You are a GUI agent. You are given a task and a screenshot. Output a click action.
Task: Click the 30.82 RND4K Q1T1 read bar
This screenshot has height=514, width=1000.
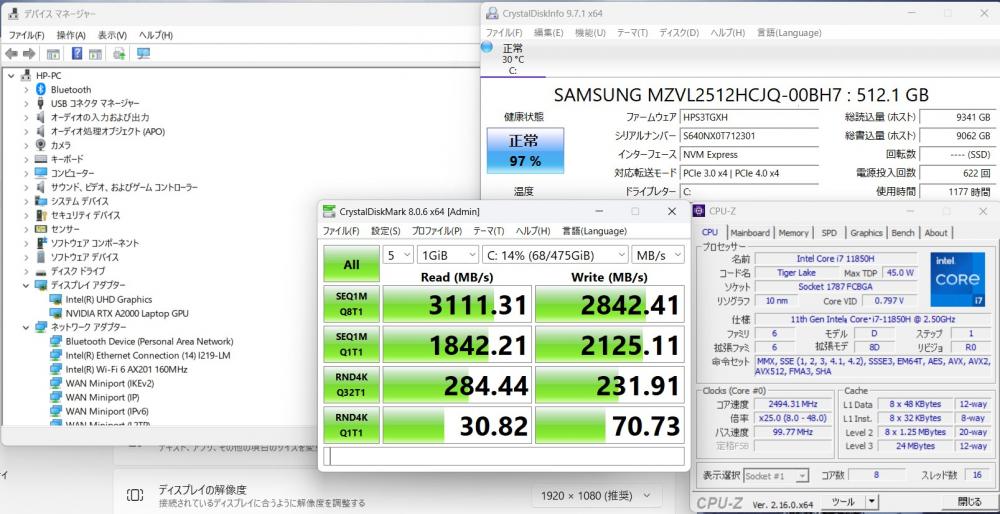(457, 425)
